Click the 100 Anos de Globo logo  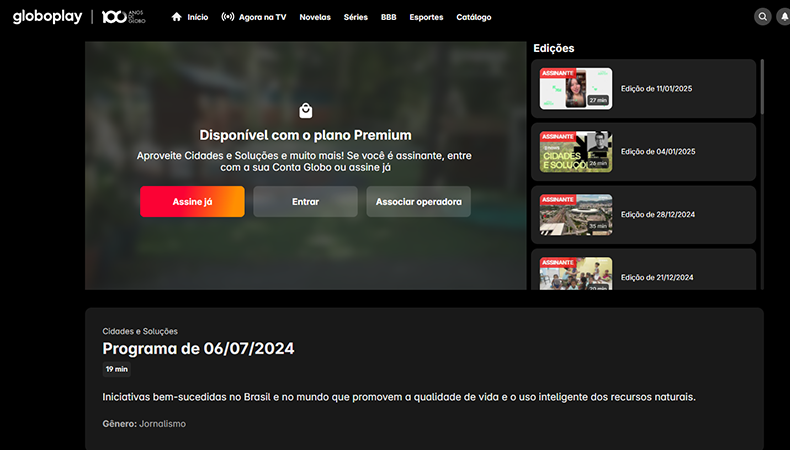click(x=123, y=17)
